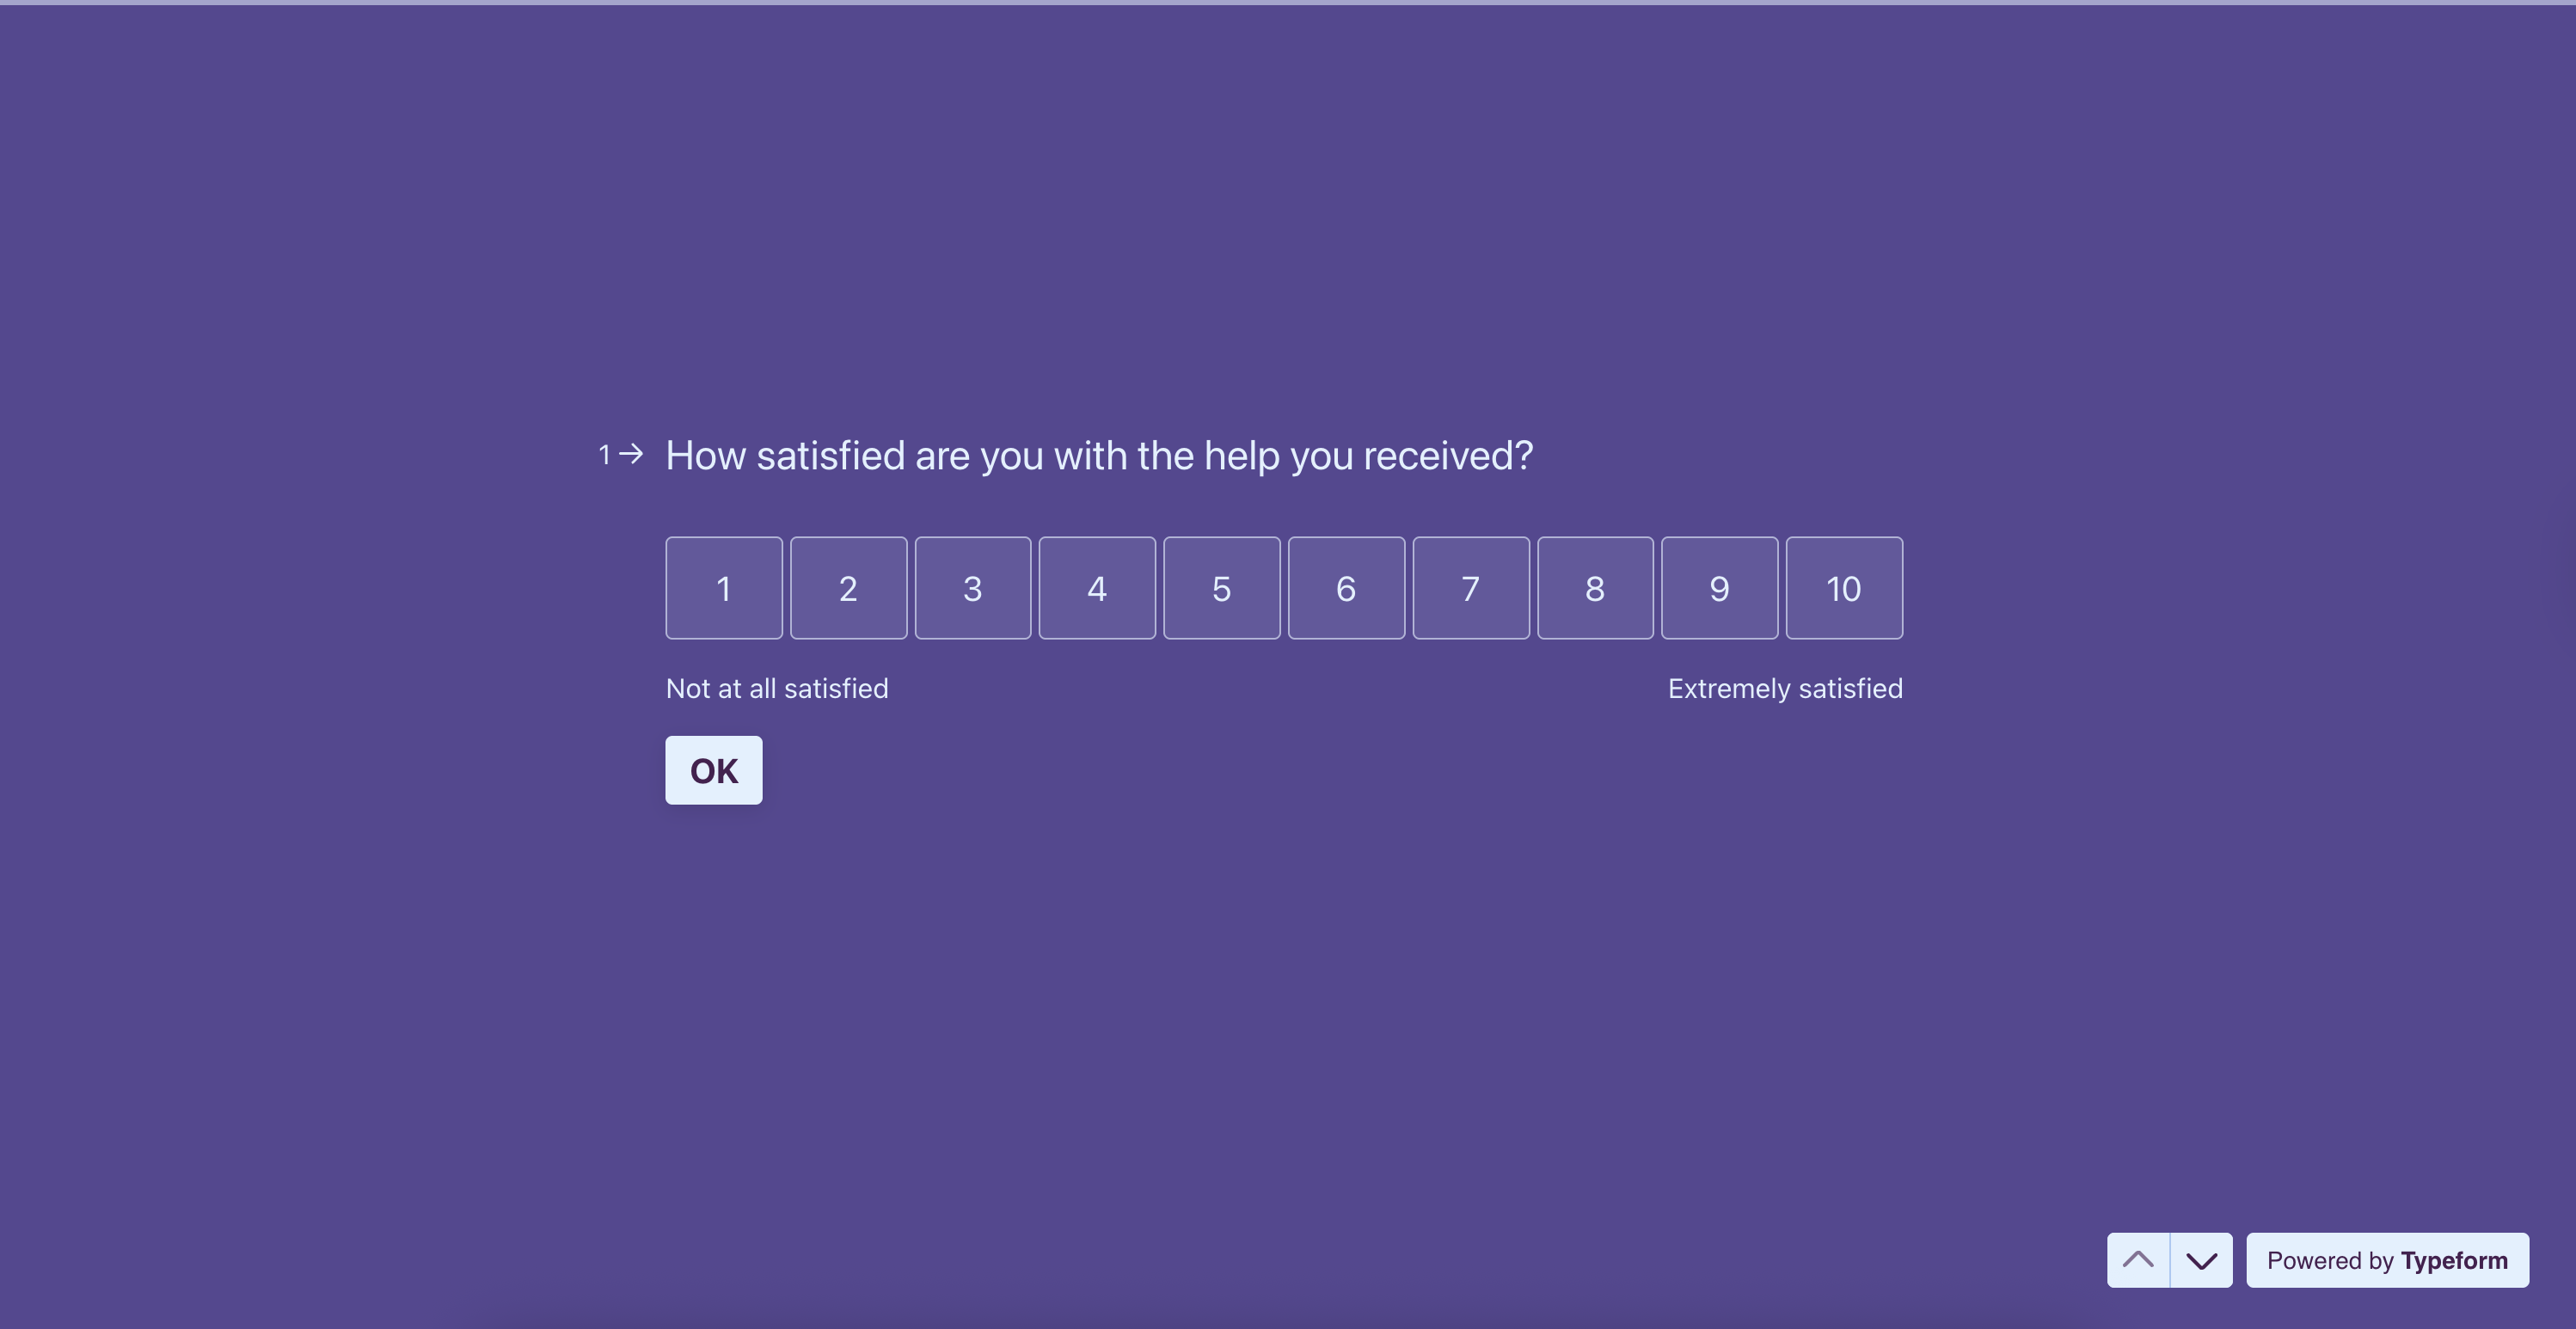2576x1329 pixels.
Task: Rate the help received as 5
Action: click(1221, 588)
